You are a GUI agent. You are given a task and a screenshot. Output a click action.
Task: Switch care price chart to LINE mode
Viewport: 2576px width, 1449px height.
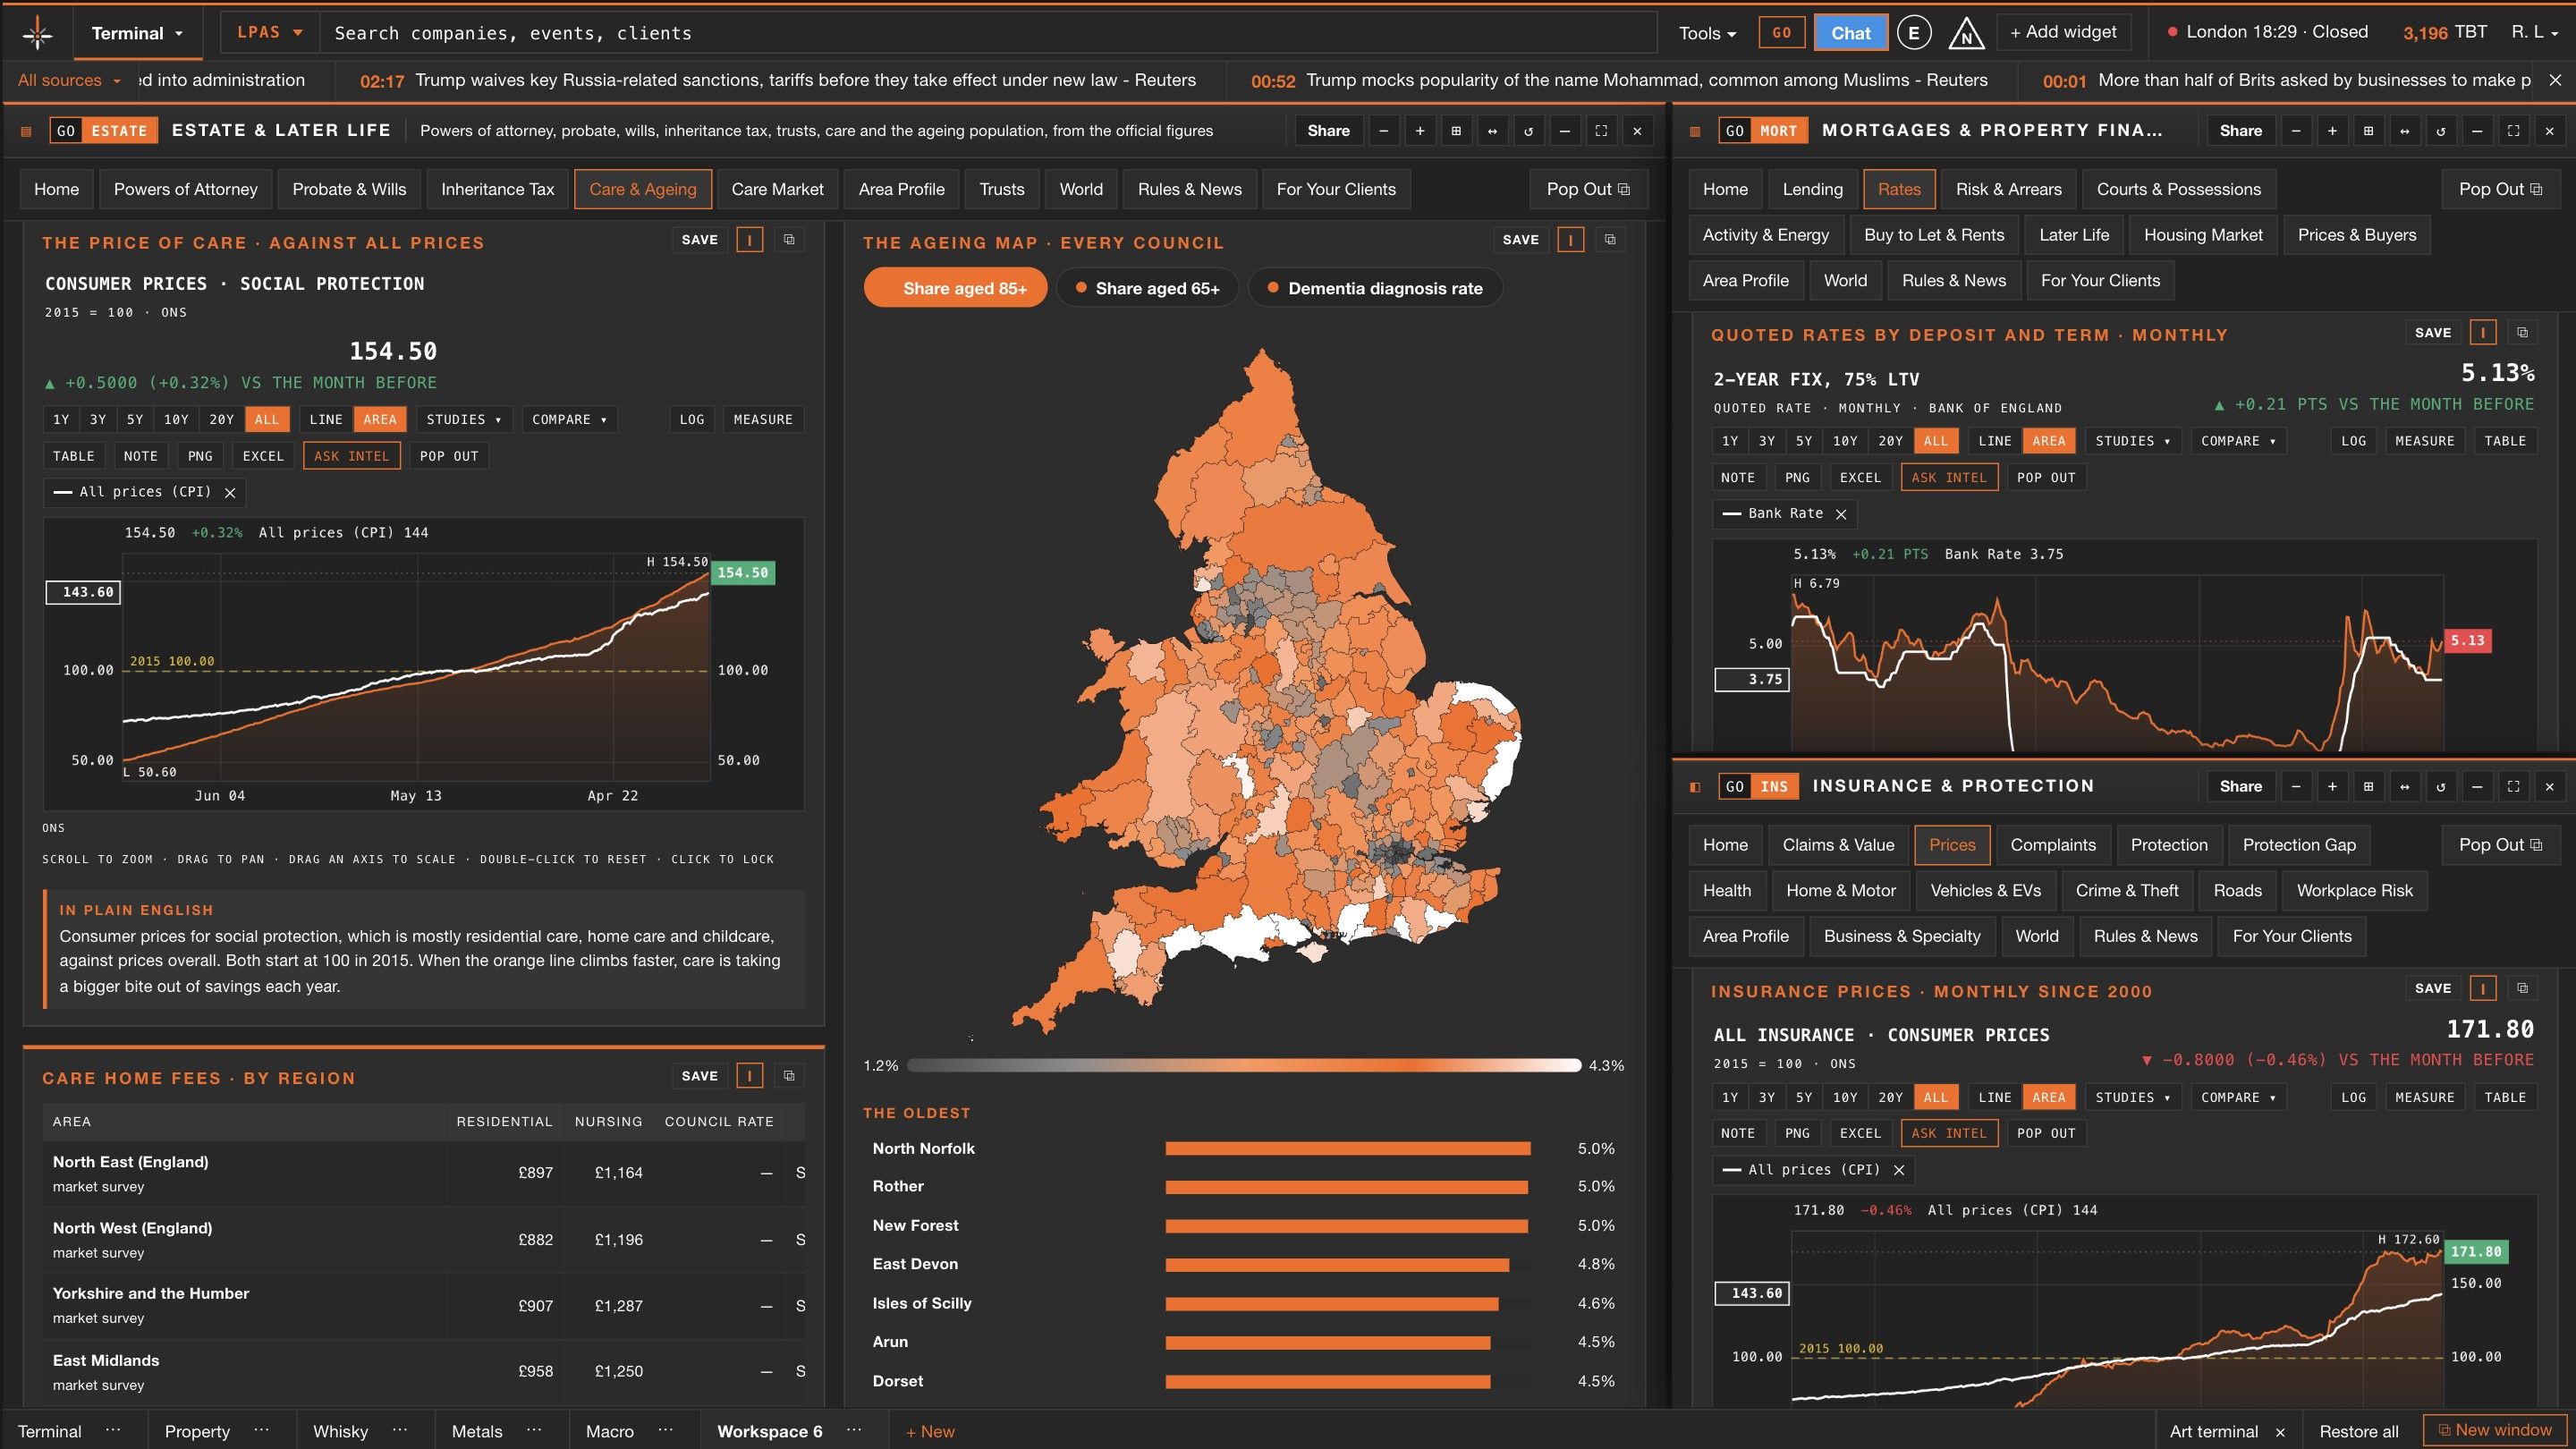click(x=326, y=420)
